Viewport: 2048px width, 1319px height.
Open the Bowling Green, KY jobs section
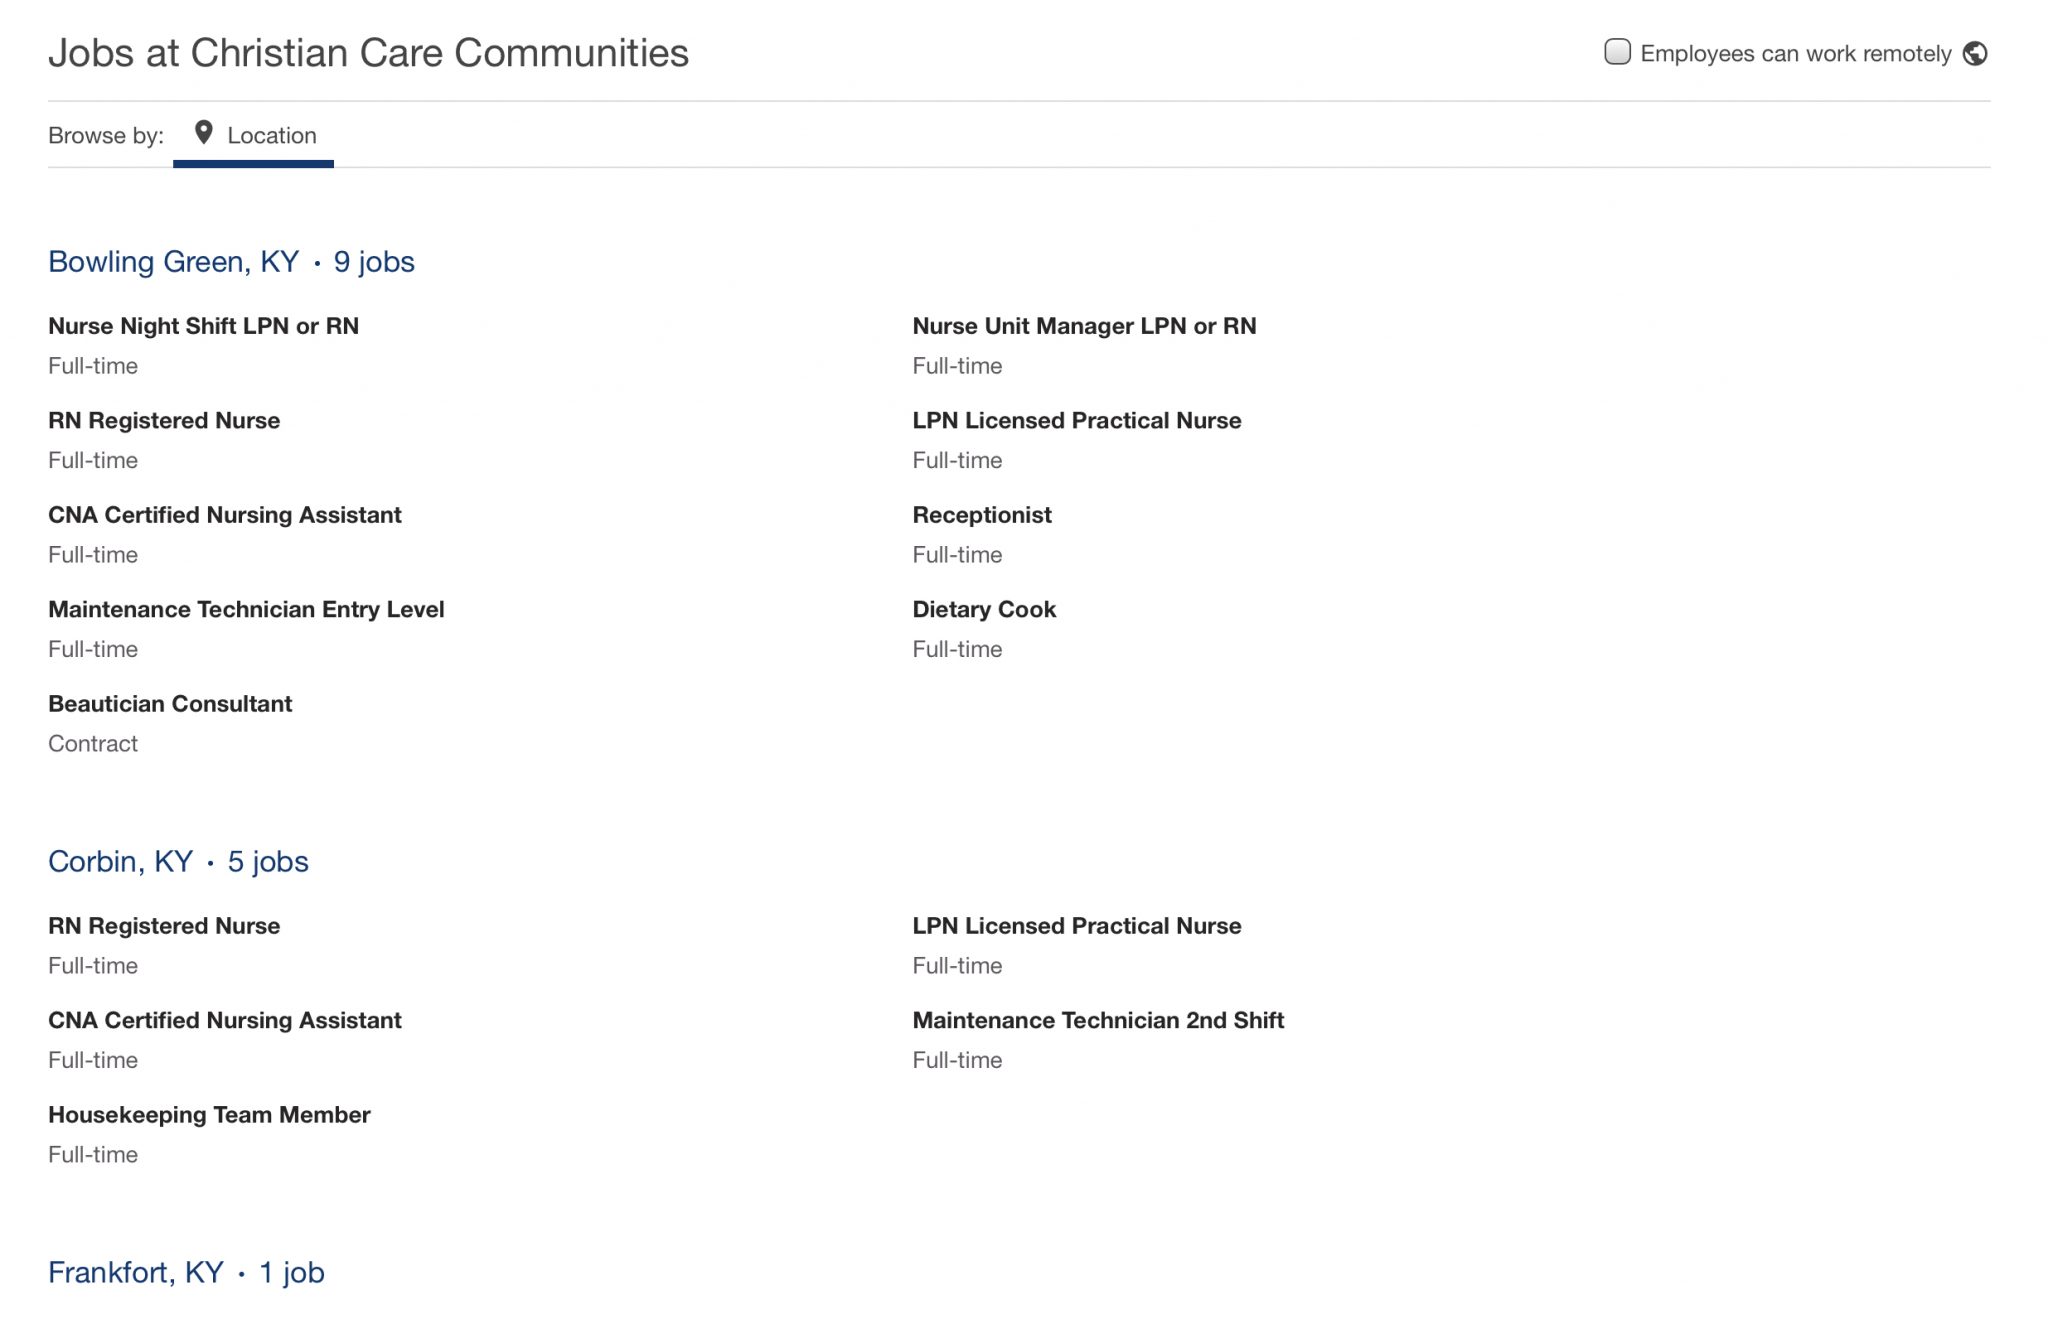[232, 261]
